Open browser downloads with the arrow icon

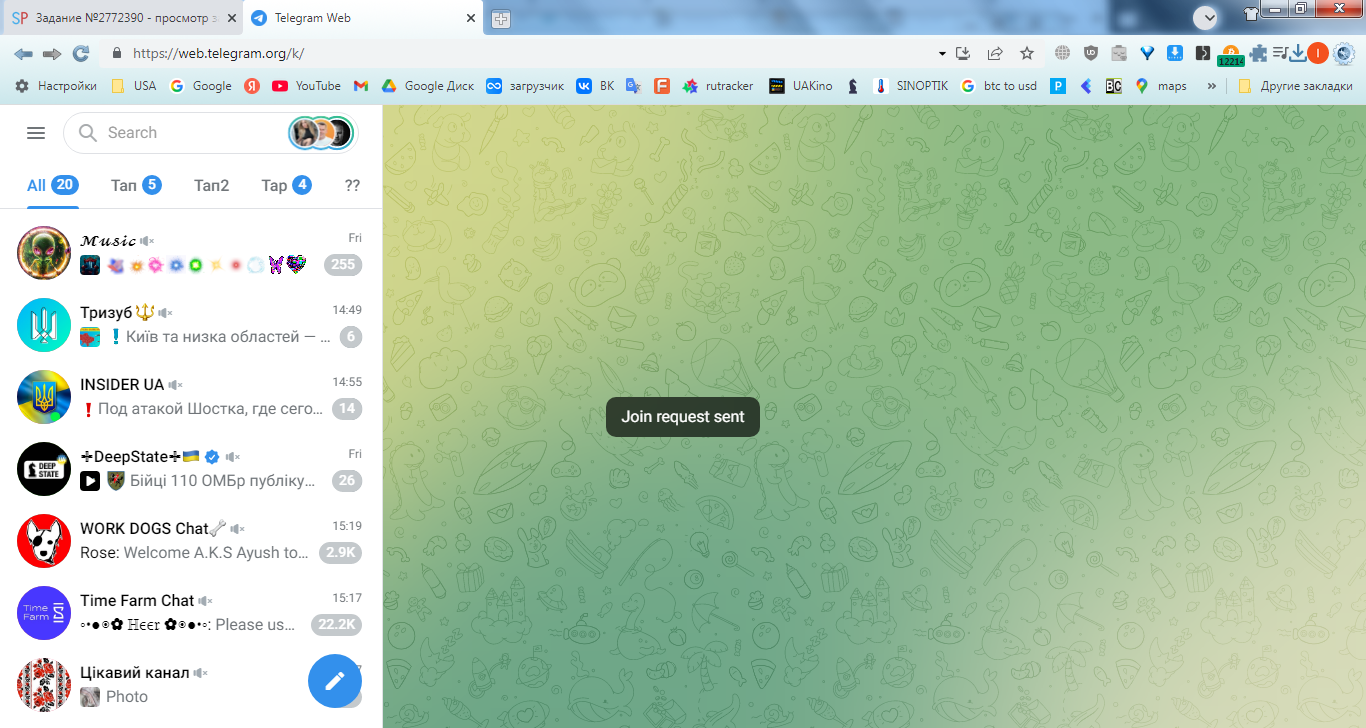point(1298,54)
